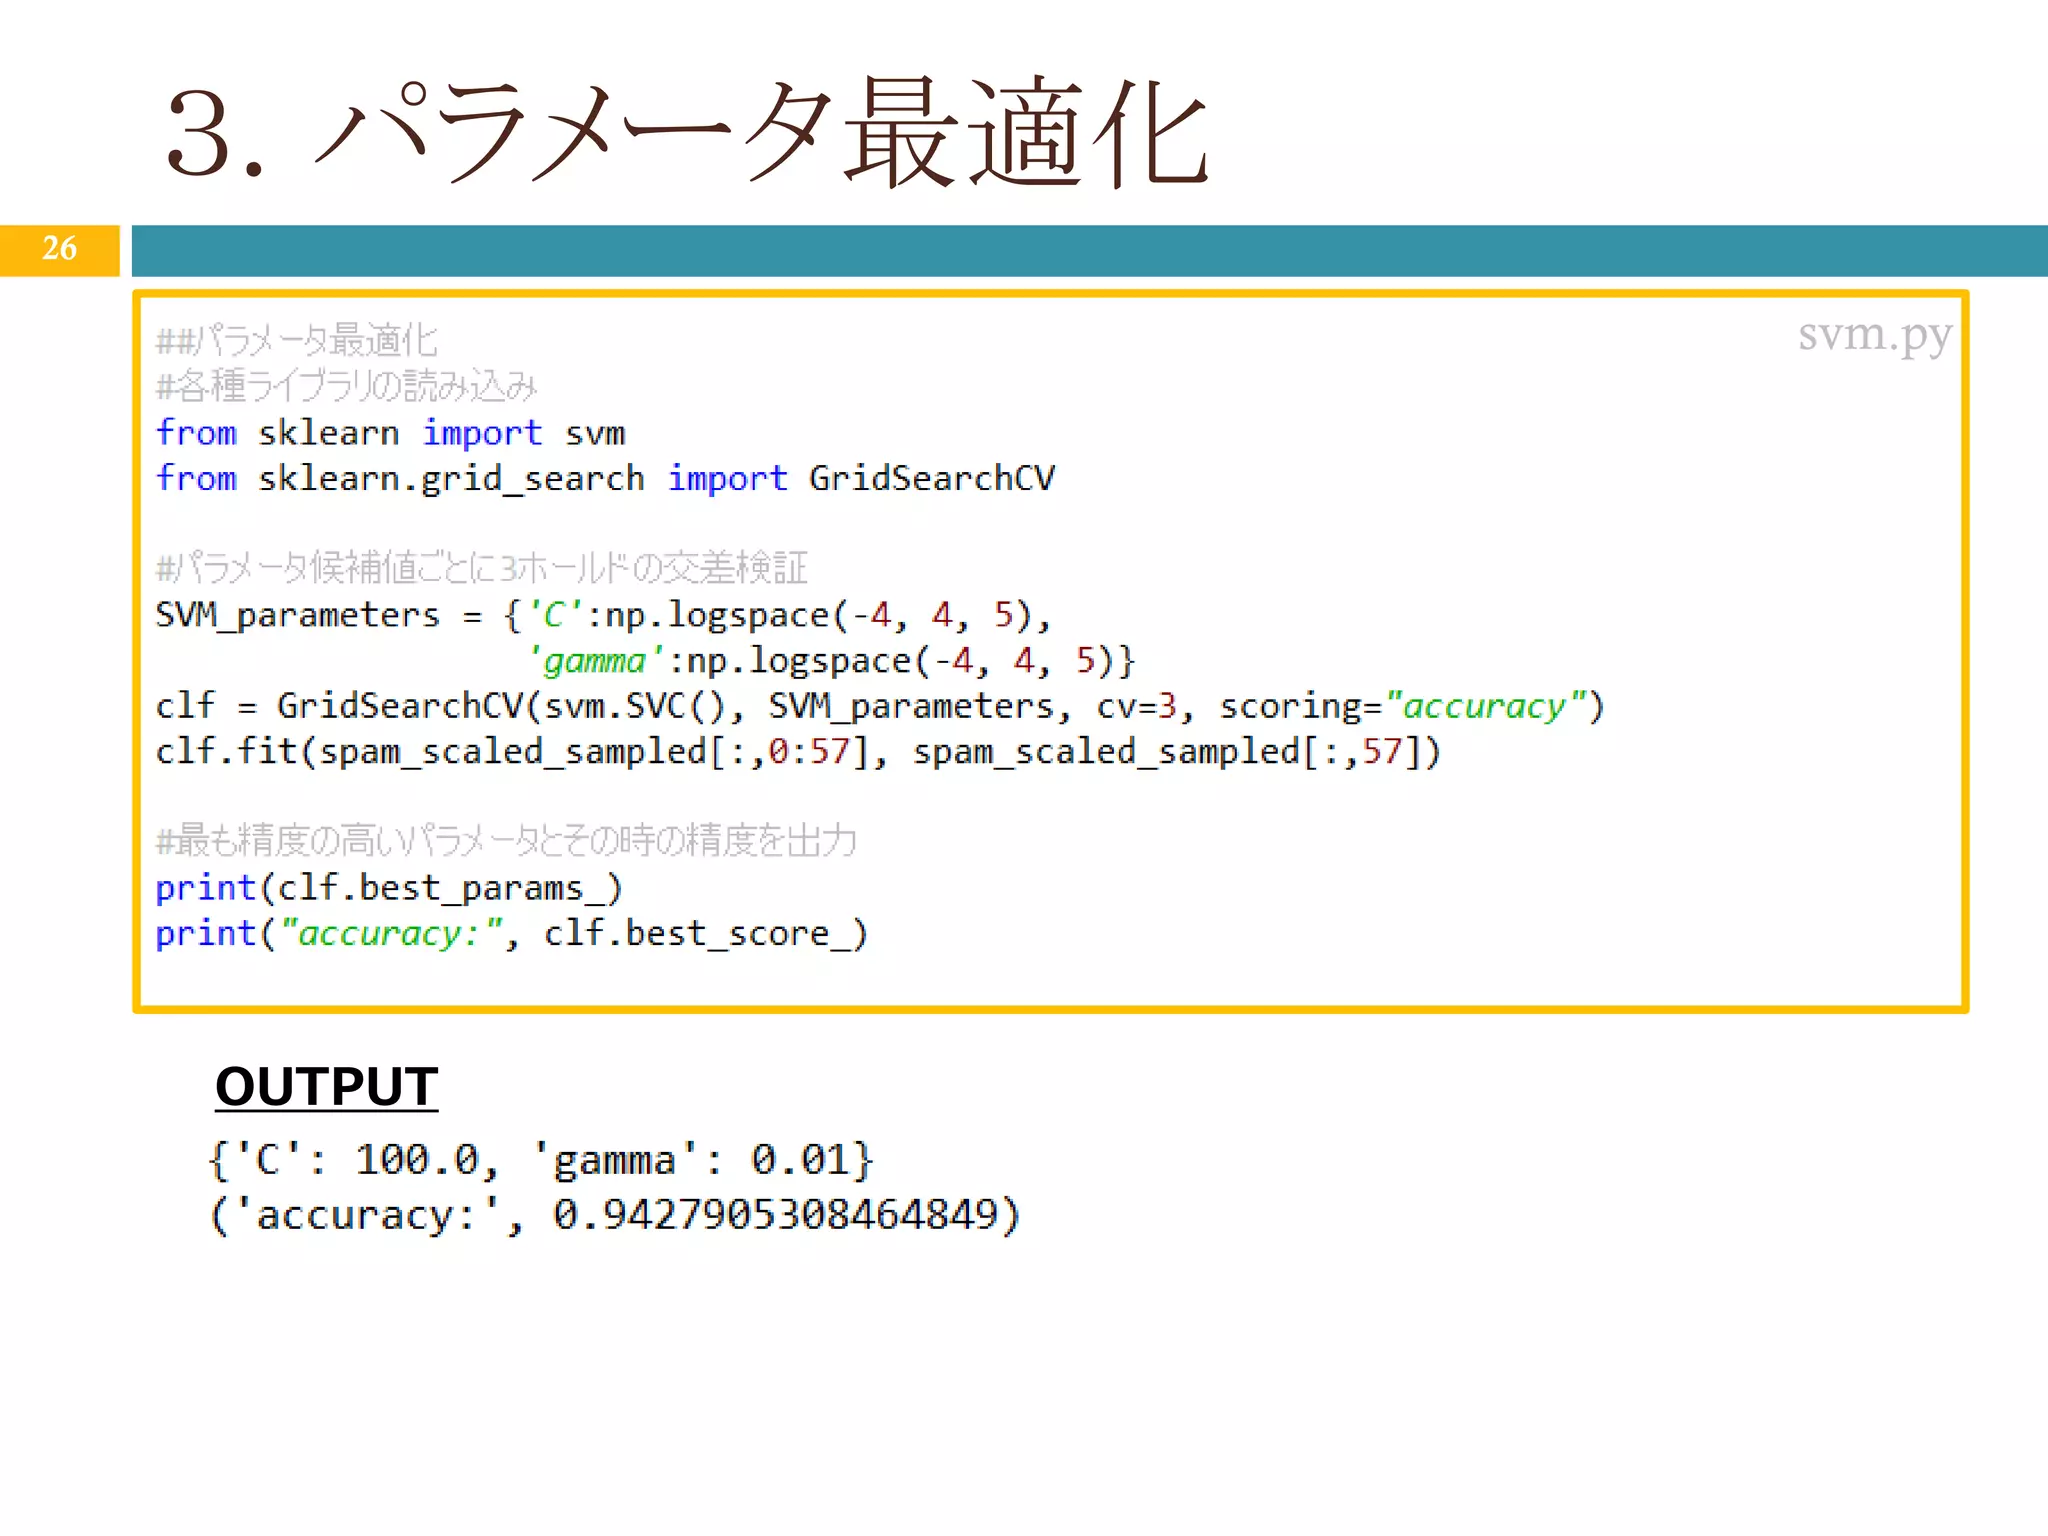
Task: Click the 'clf.fit(spam_scaled_sampled...' line
Action: click(x=798, y=752)
